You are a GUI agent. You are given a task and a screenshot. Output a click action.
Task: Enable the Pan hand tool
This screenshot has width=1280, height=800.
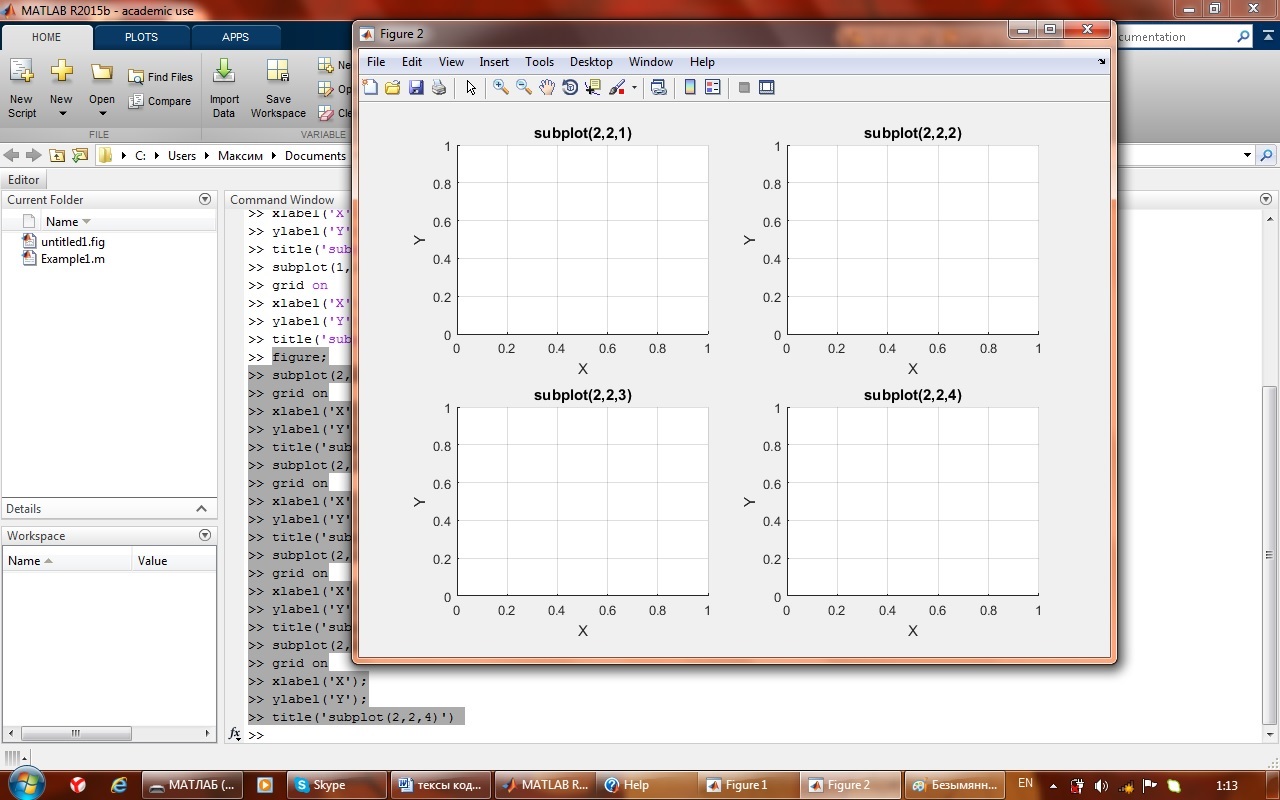[x=547, y=88]
